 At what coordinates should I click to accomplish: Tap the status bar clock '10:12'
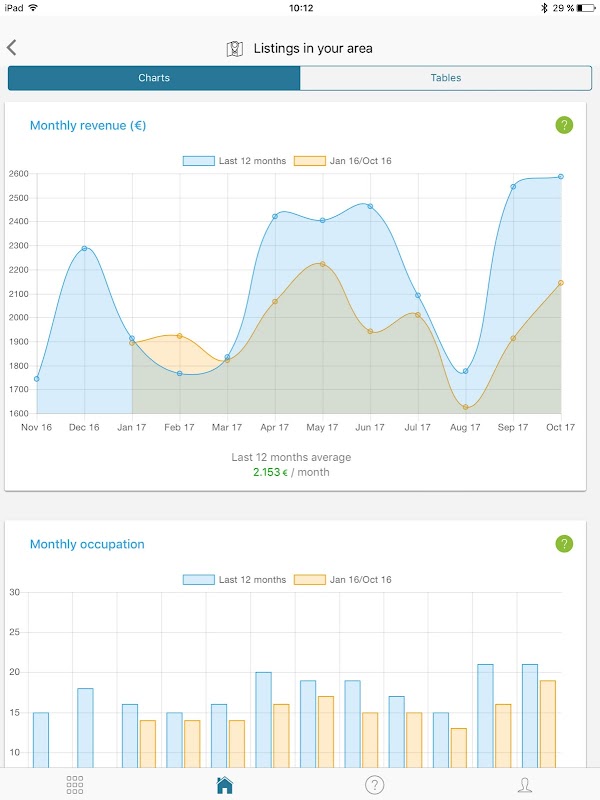point(301,8)
